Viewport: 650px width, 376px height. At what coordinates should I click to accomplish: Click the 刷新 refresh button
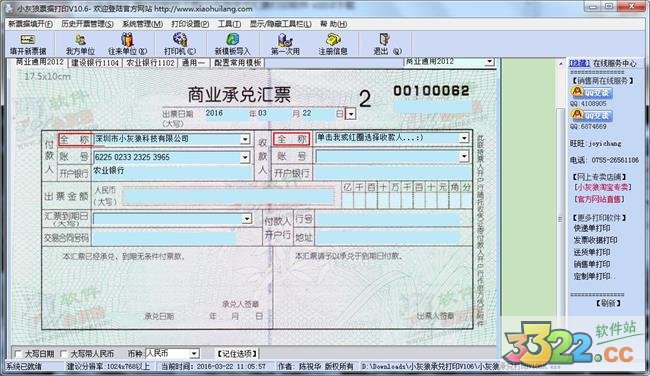tap(608, 303)
